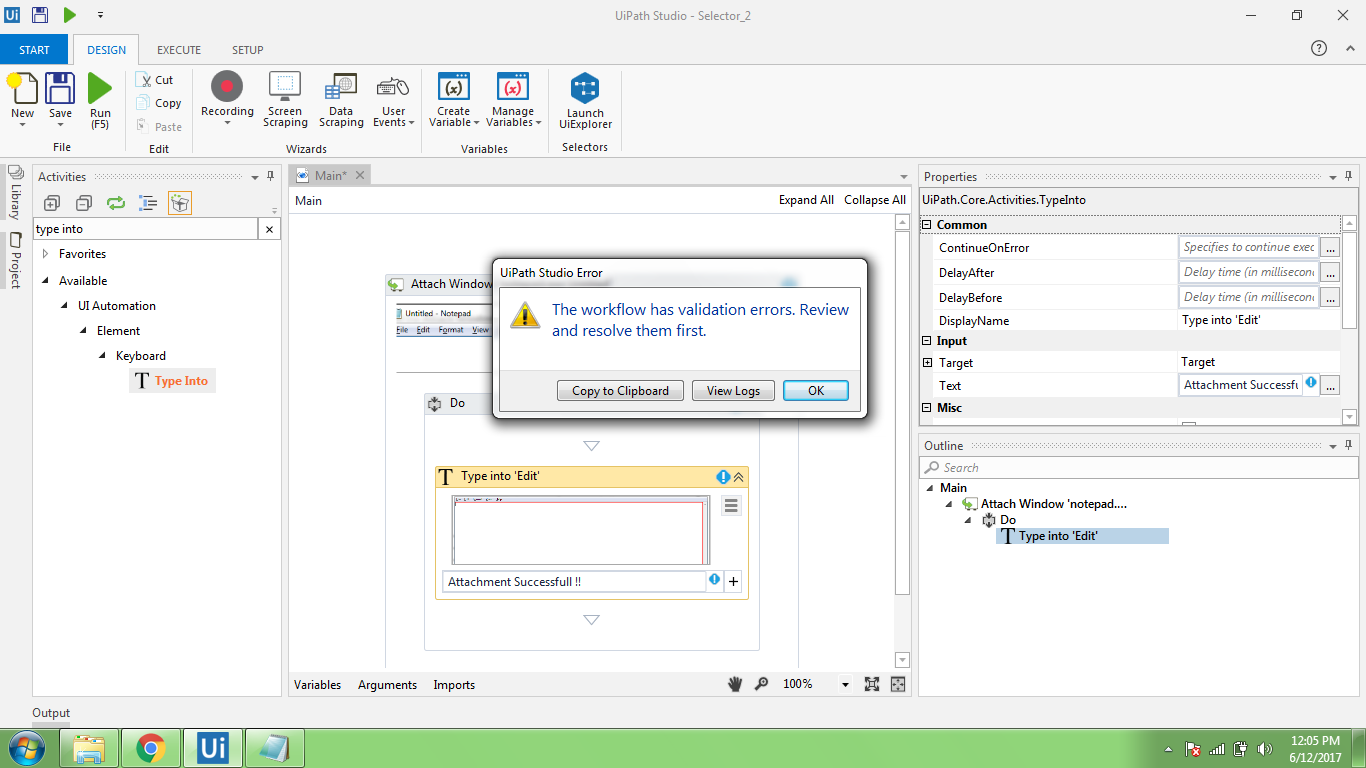Collapse the Type into 'Edit' activity chevron
Image resolution: width=1366 pixels, height=768 pixels.
(739, 477)
